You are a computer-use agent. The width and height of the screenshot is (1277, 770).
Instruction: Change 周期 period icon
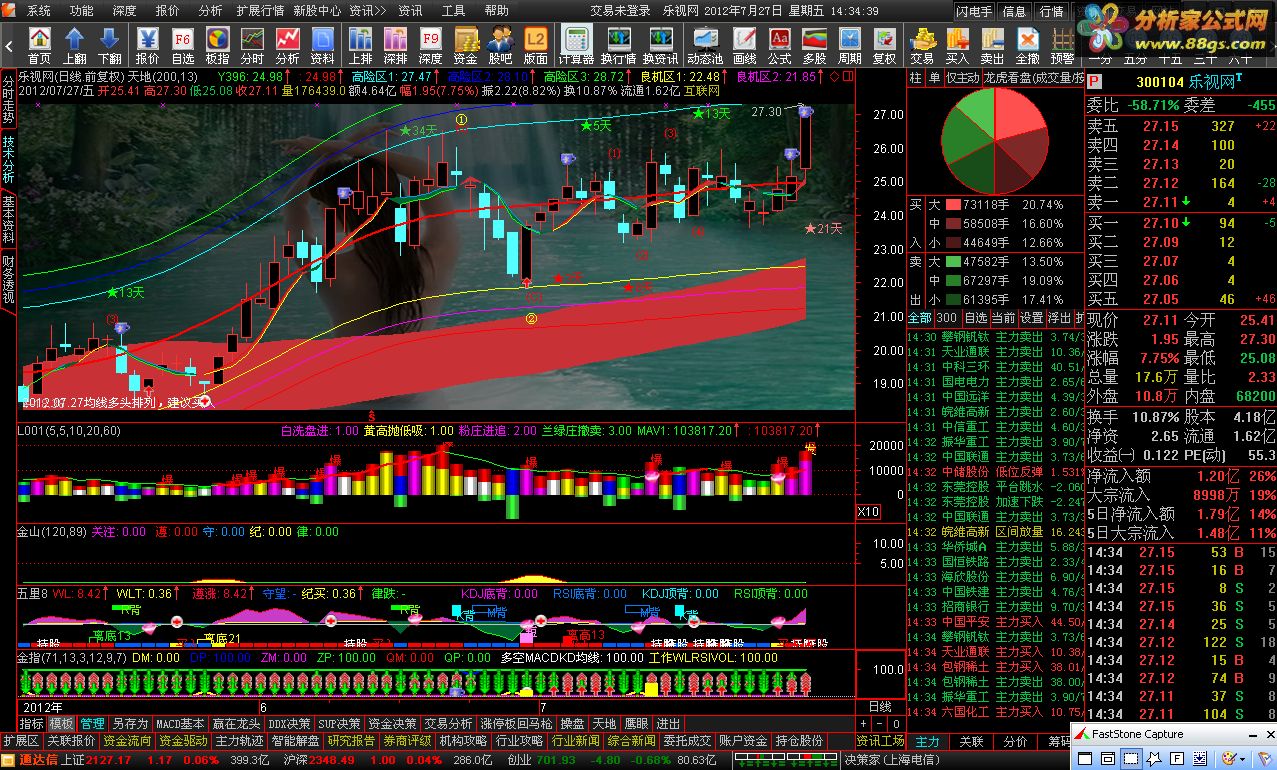(850, 44)
